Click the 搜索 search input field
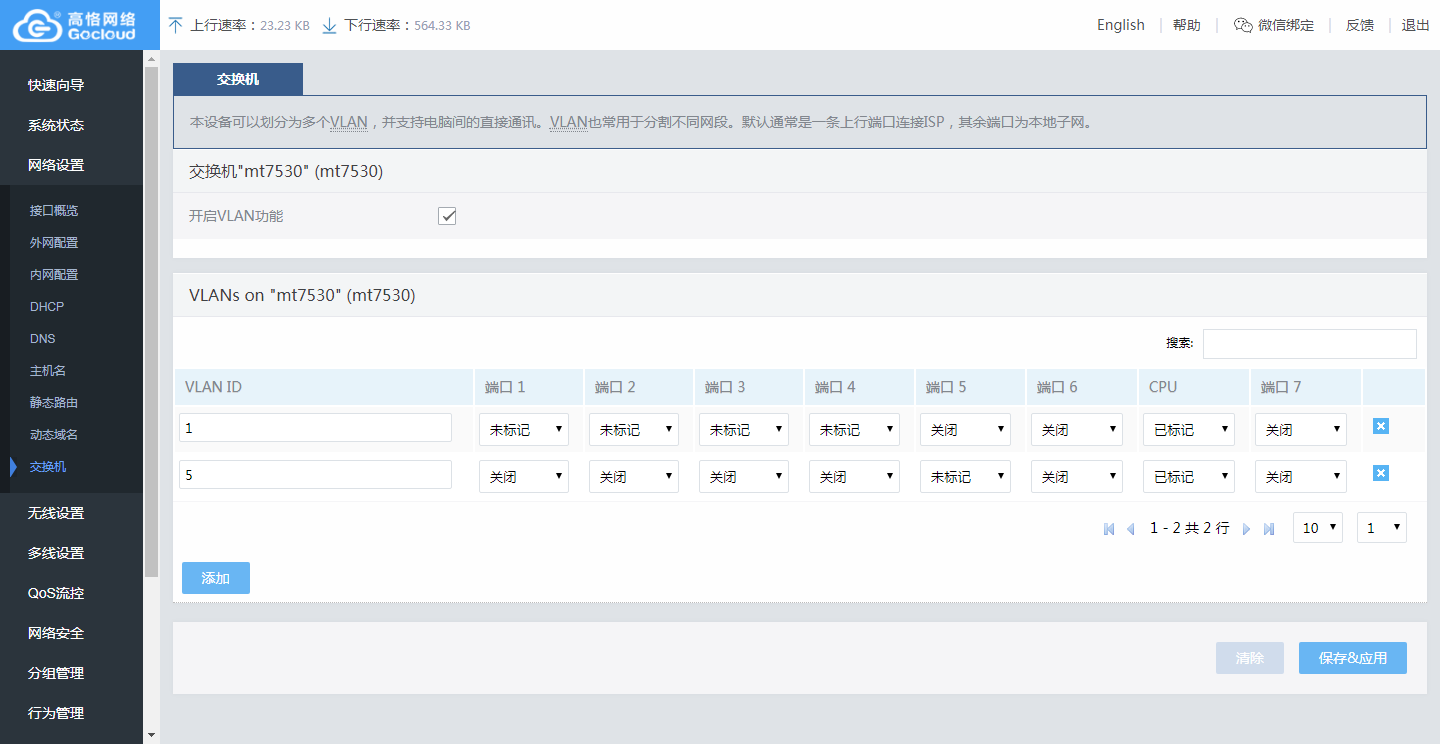The image size is (1440, 744). point(1309,343)
